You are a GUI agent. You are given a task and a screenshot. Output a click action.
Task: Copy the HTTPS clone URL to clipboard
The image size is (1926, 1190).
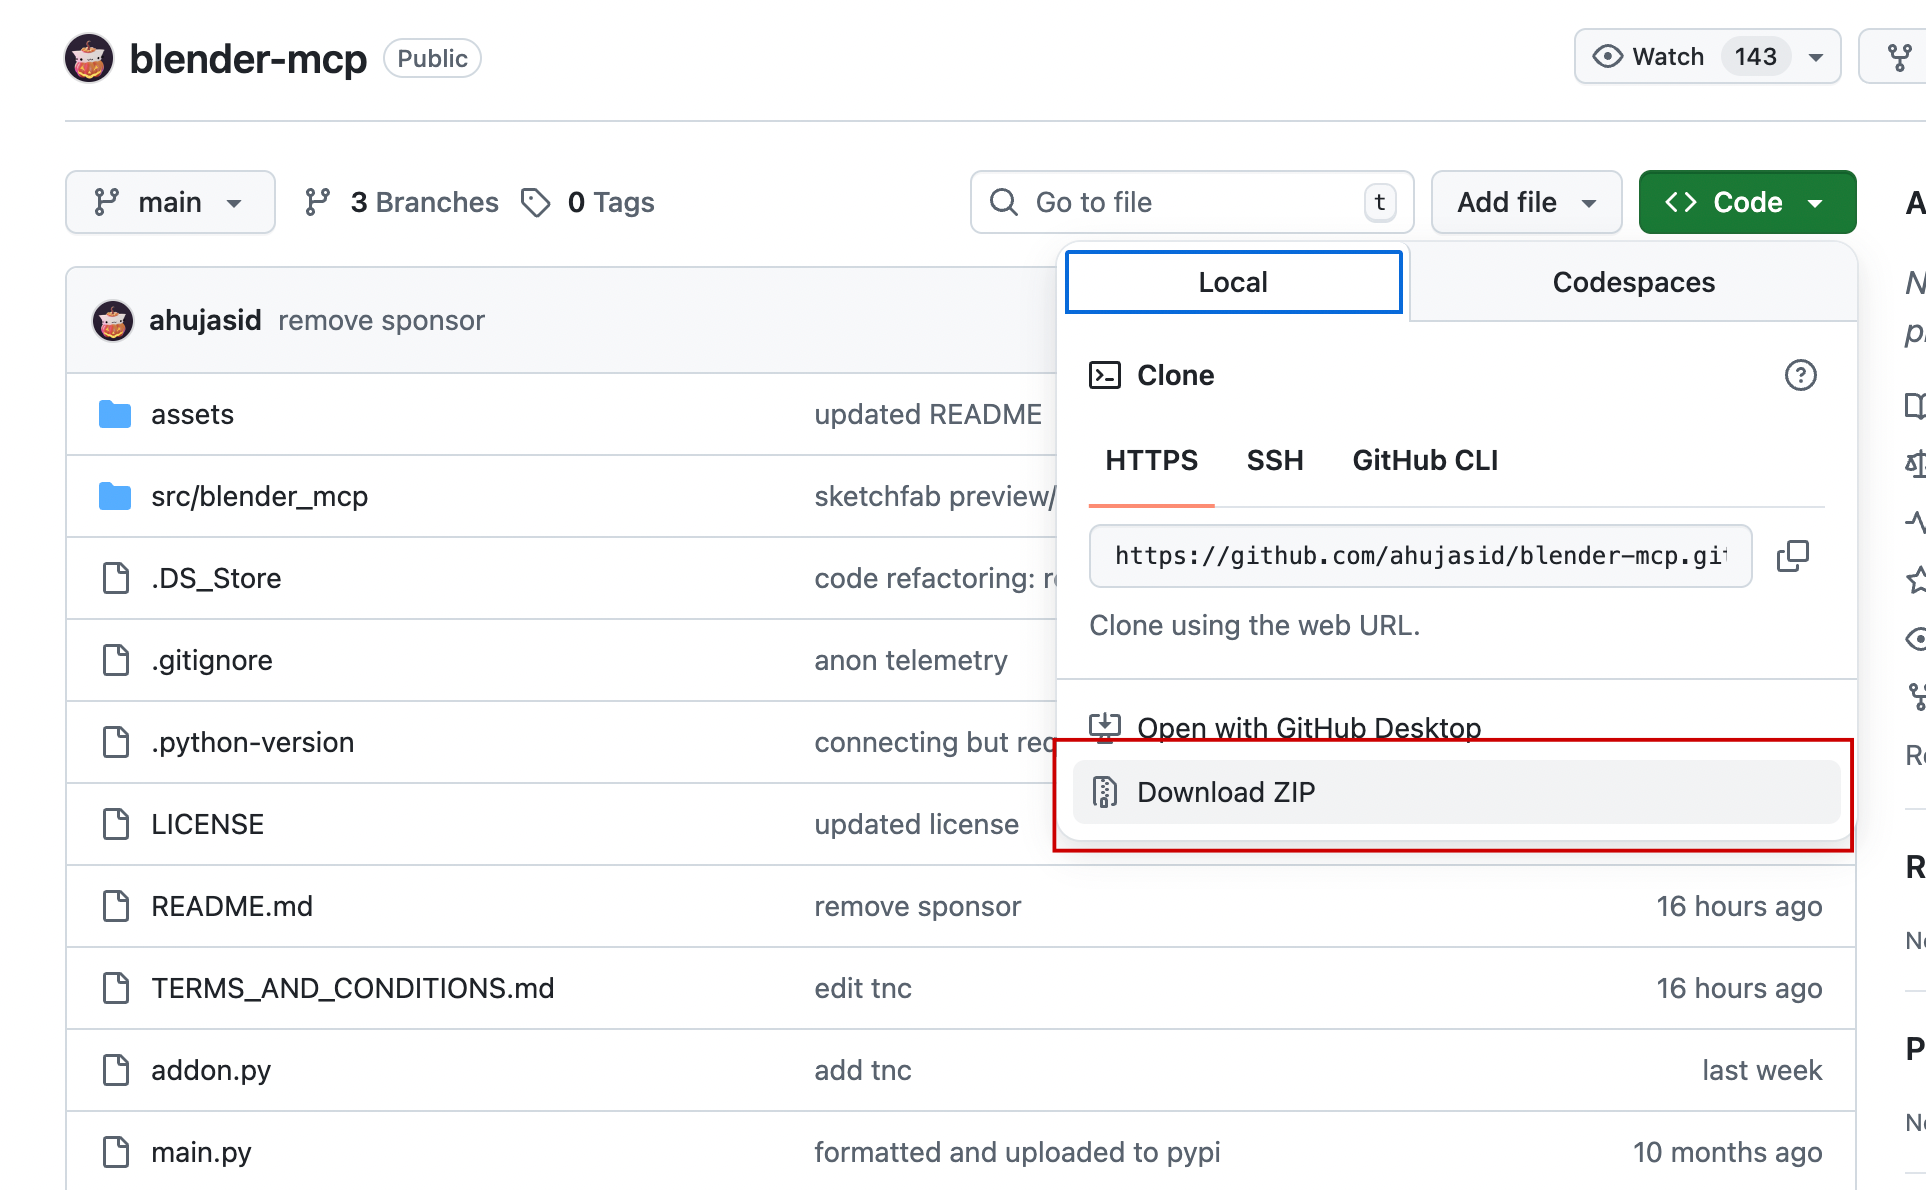(1792, 556)
